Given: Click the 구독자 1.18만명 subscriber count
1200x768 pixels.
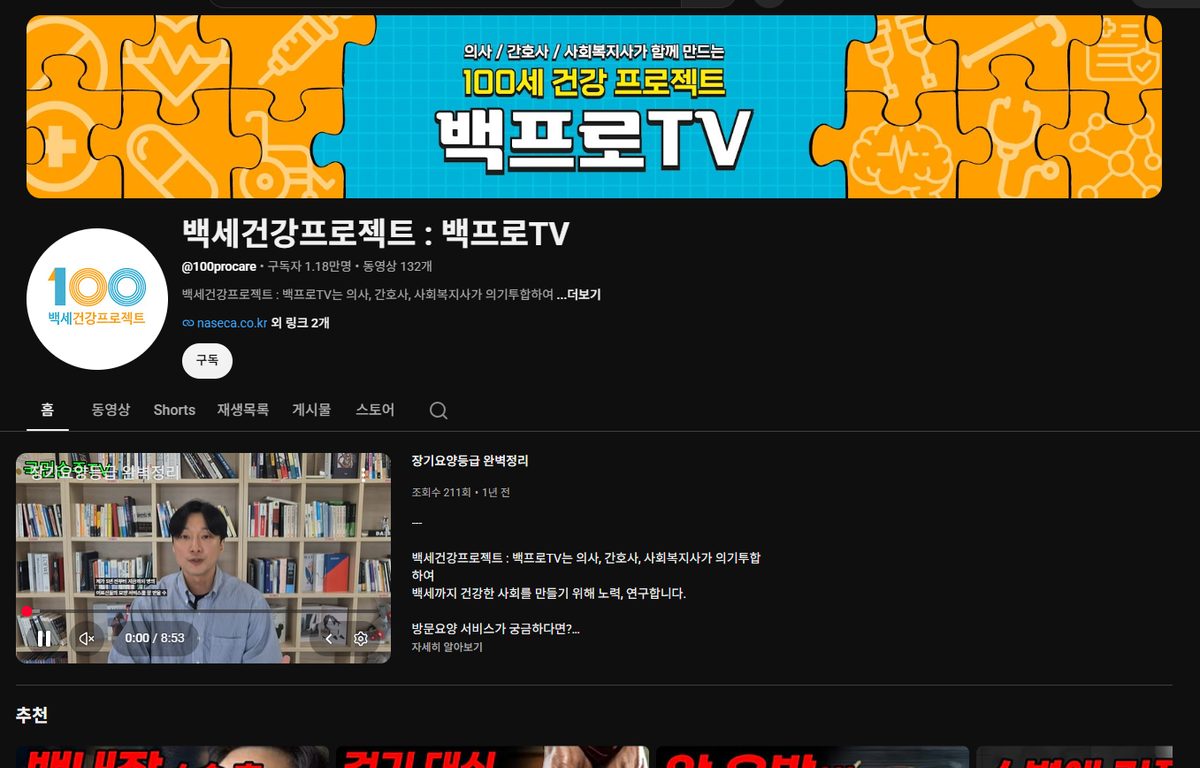Looking at the screenshot, I should pyautogui.click(x=309, y=267).
